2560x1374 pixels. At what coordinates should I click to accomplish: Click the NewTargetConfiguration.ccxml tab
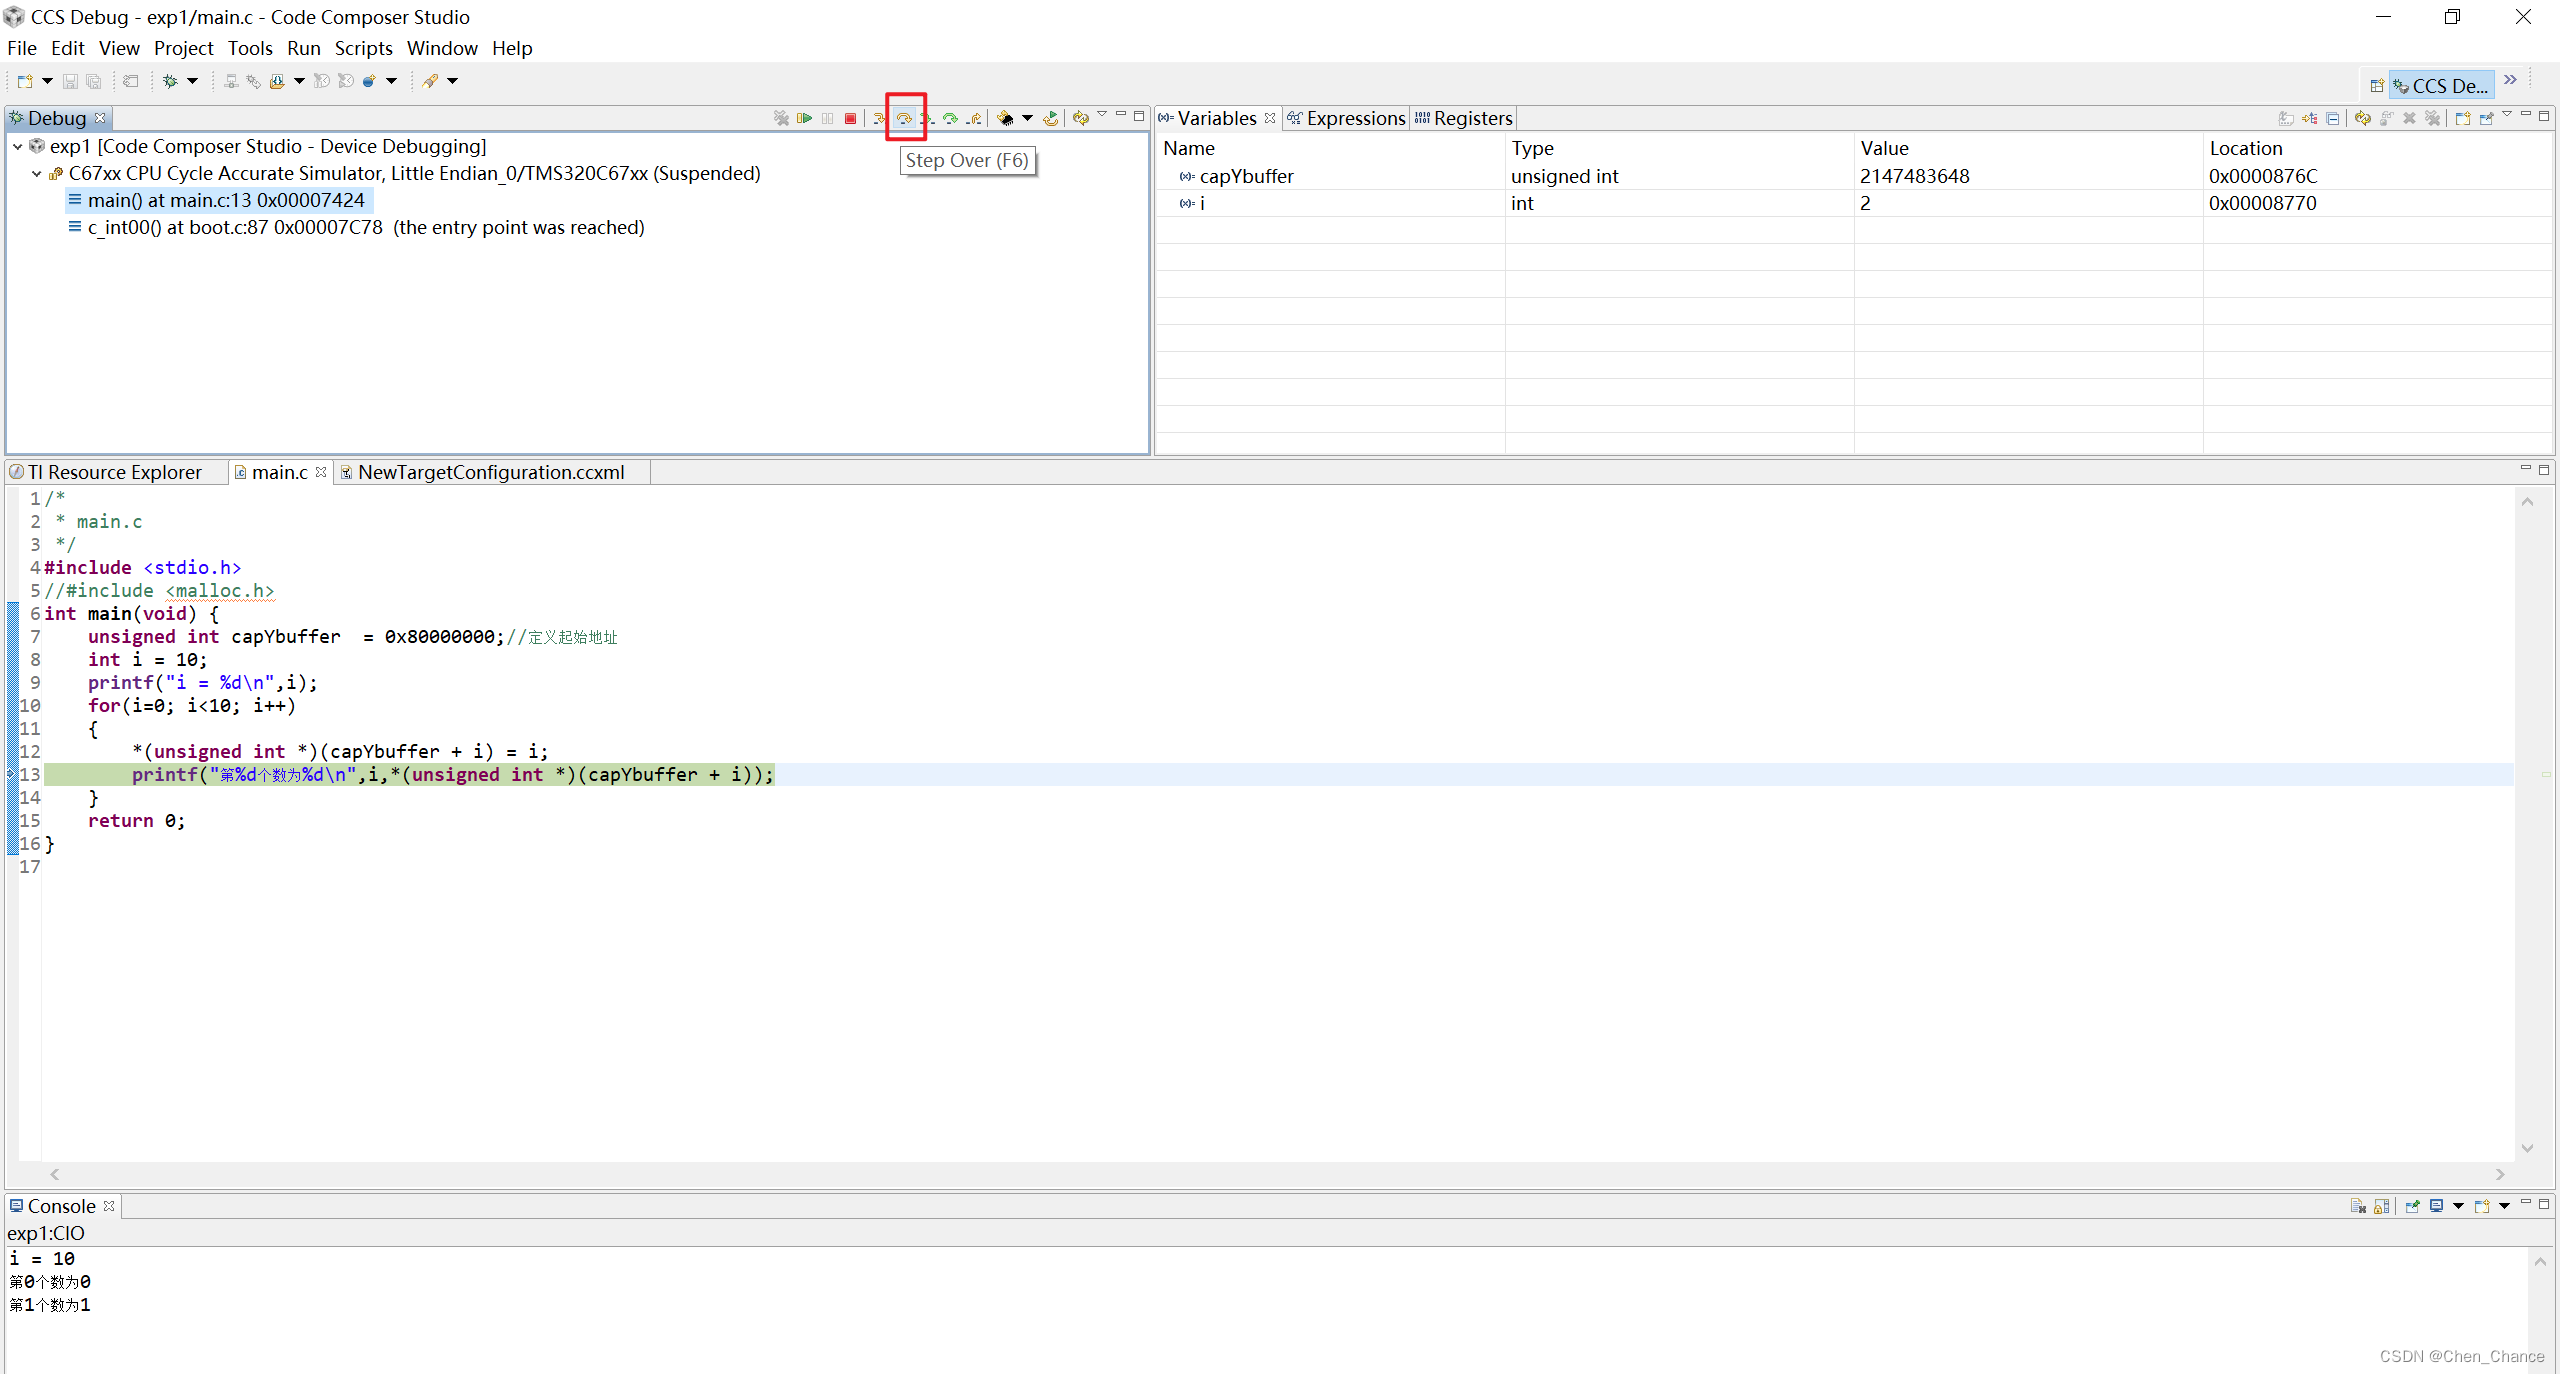489,472
